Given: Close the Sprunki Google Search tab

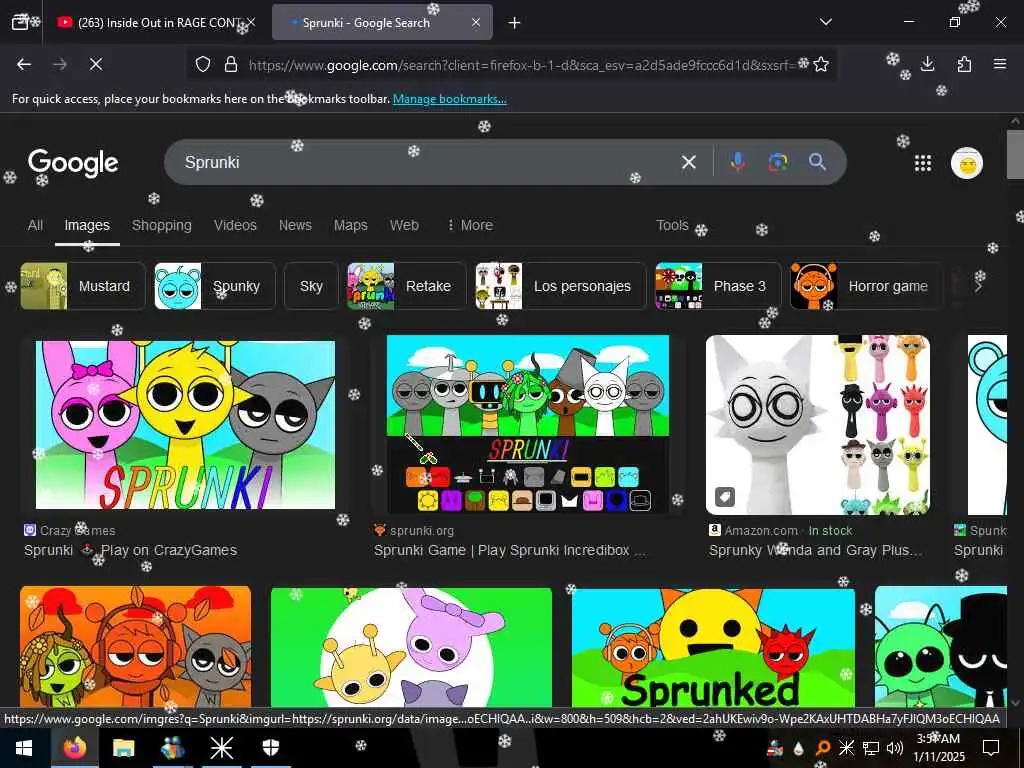Looking at the screenshot, I should (x=476, y=22).
